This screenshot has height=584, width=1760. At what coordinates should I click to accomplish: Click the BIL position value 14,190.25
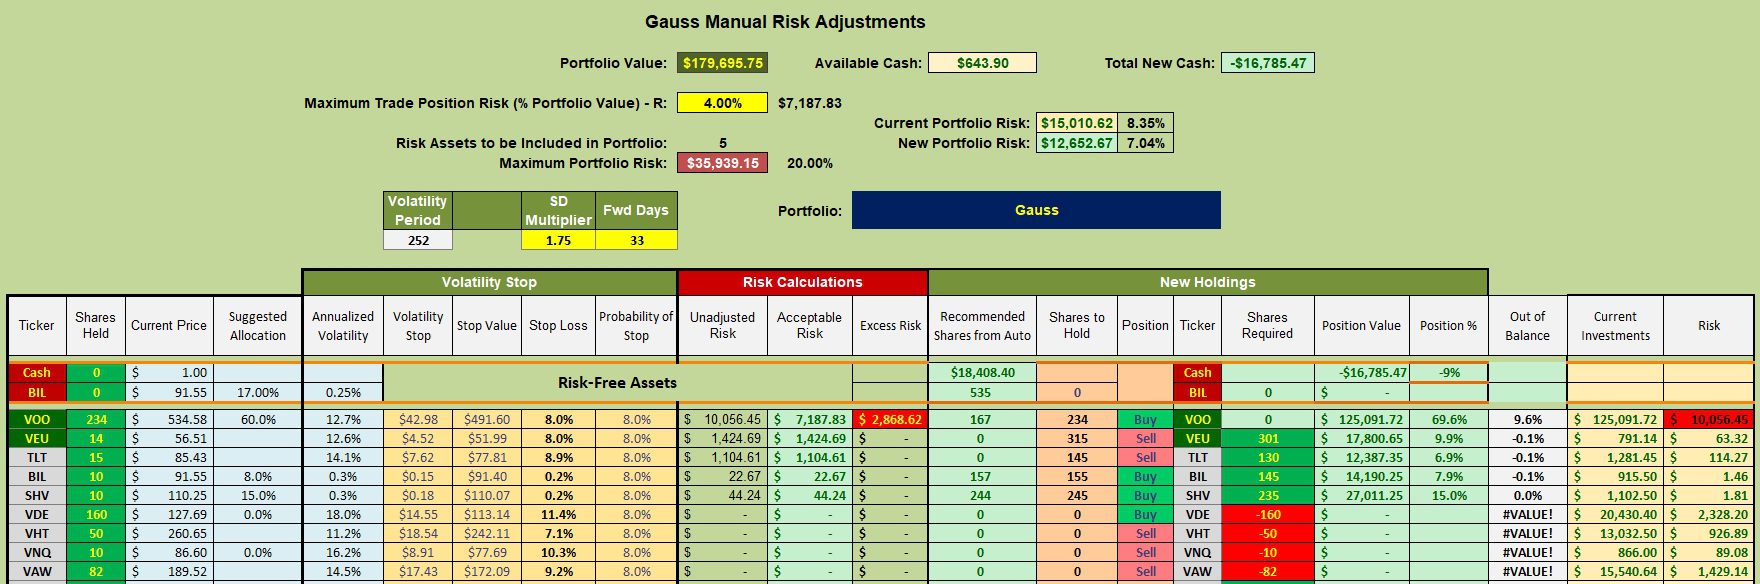1361,476
